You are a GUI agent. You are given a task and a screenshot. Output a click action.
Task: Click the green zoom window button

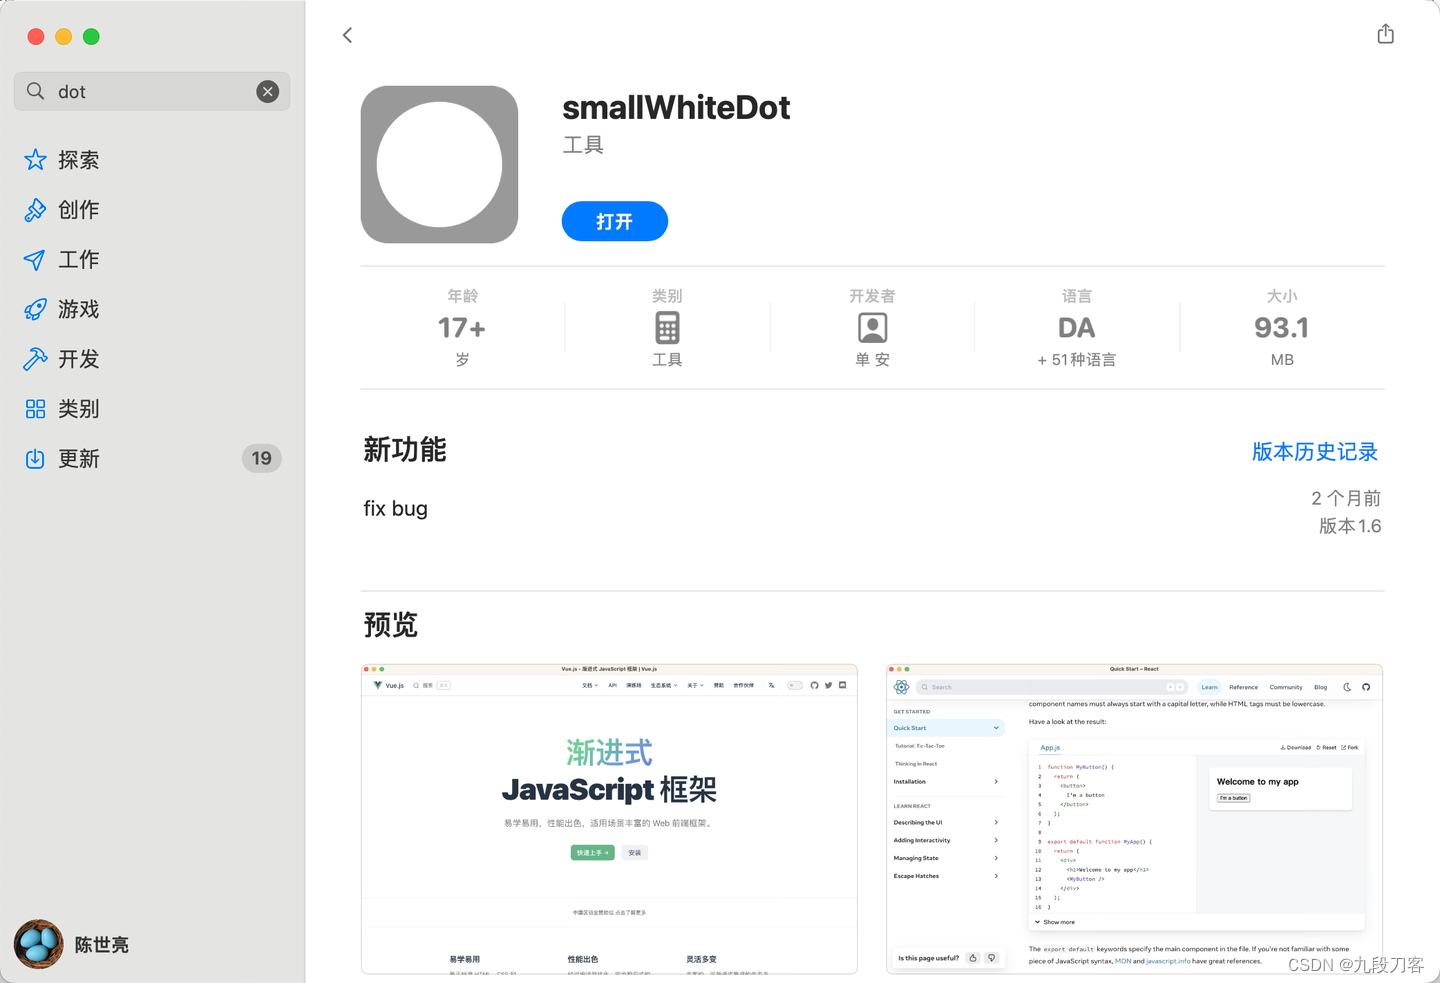pos(91,37)
